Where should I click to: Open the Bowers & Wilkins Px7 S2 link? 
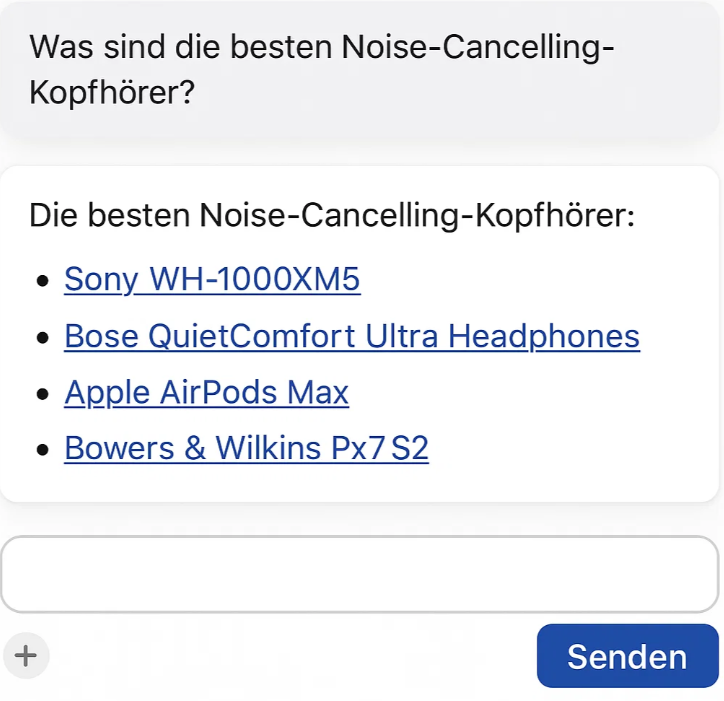click(x=246, y=448)
